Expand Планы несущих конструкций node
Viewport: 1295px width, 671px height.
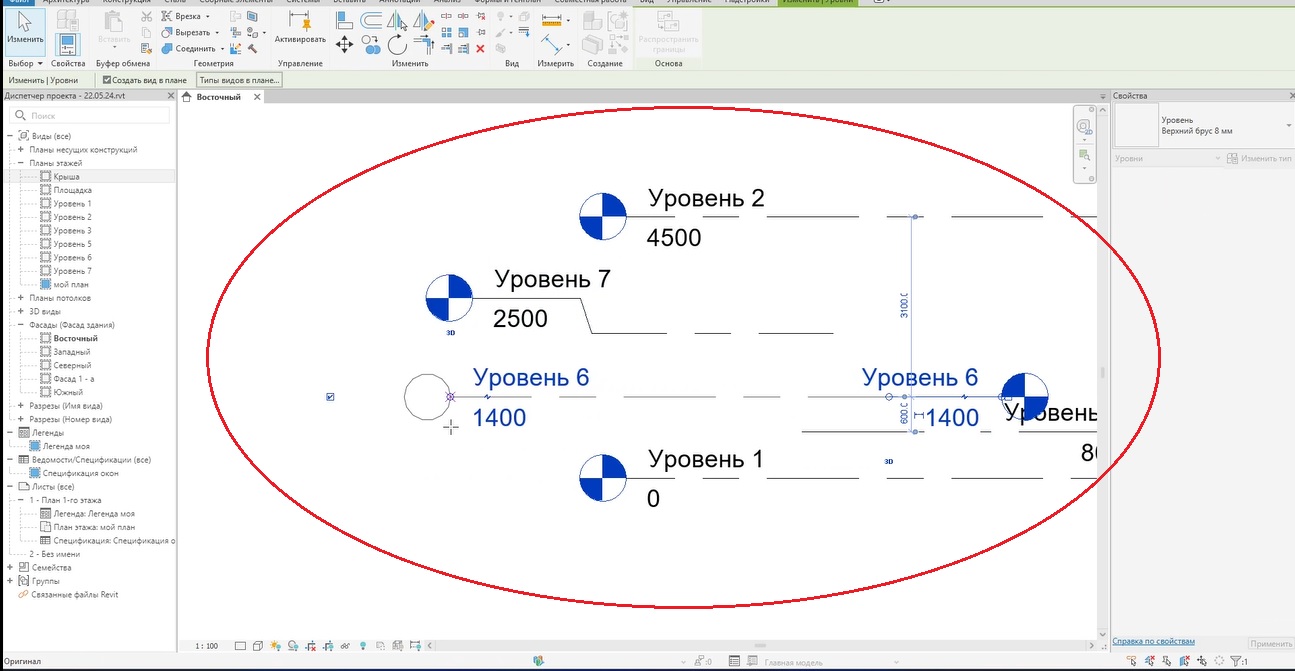(21, 149)
